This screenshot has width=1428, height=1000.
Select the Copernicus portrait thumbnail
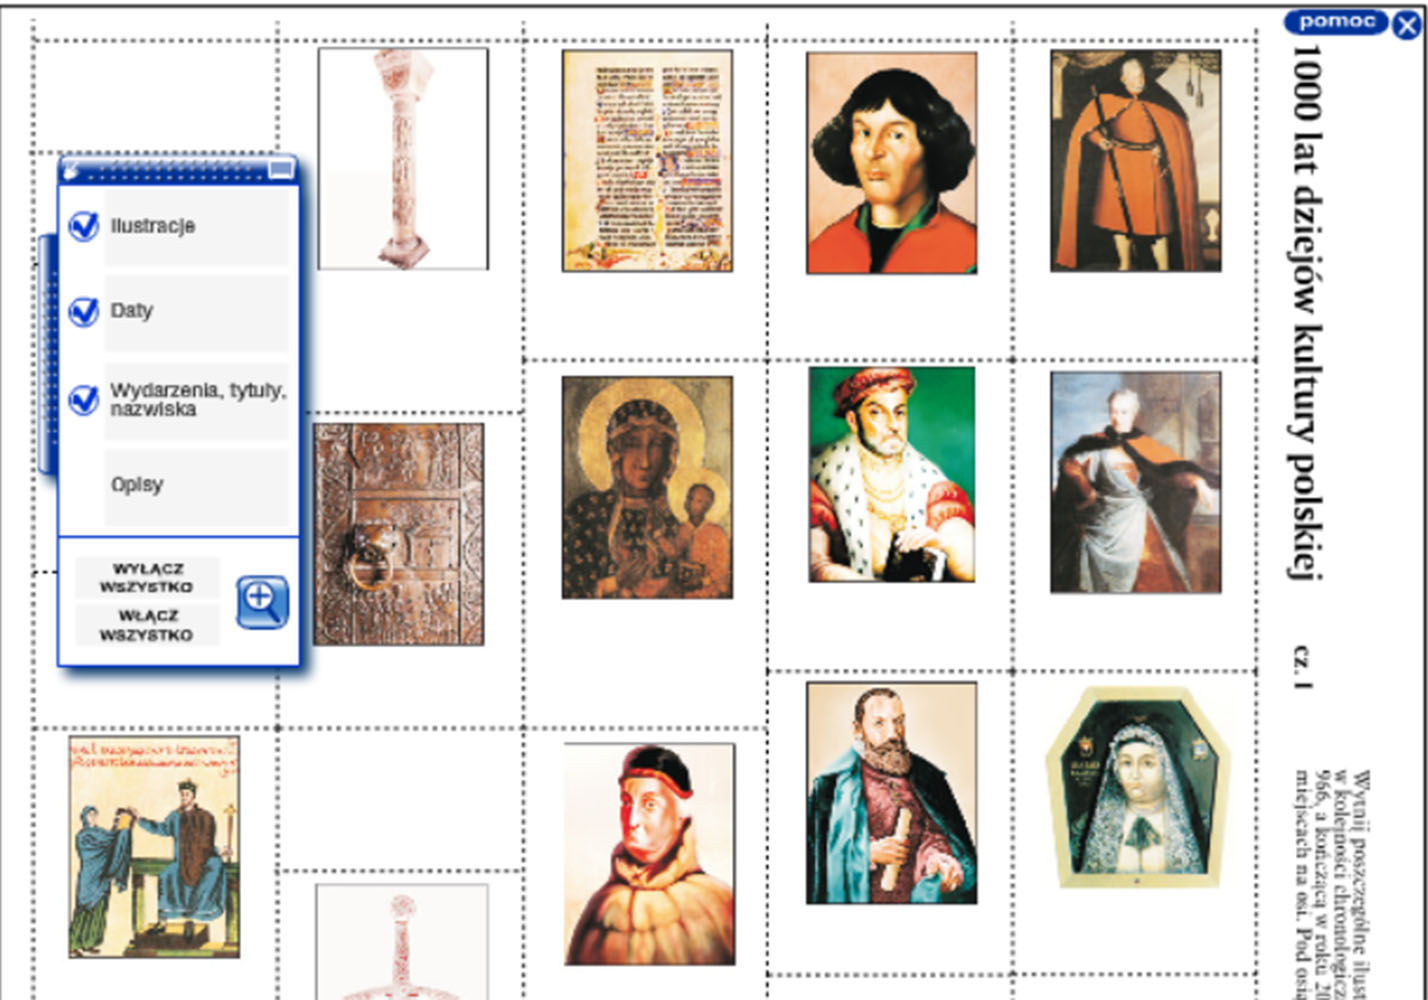tap(891, 162)
